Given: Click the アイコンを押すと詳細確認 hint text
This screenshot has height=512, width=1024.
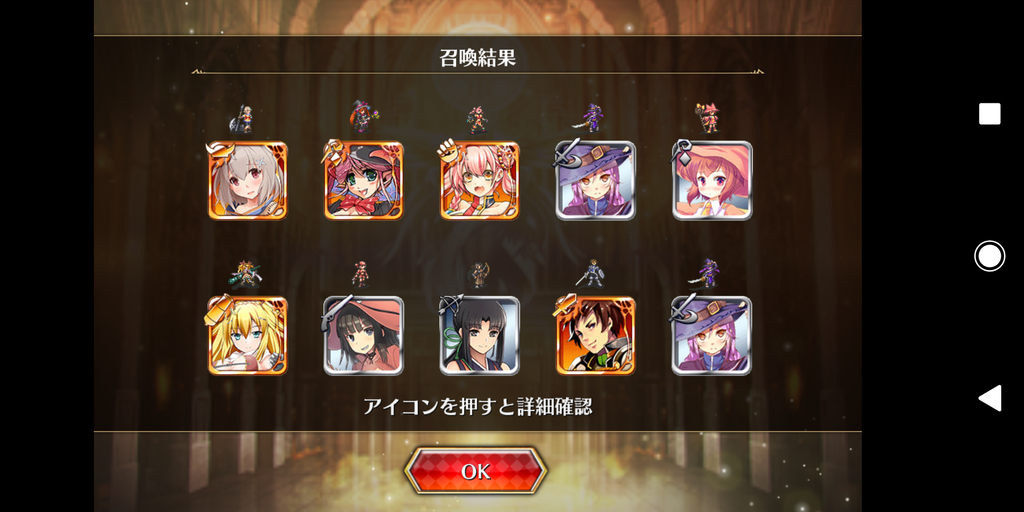Looking at the screenshot, I should [477, 406].
